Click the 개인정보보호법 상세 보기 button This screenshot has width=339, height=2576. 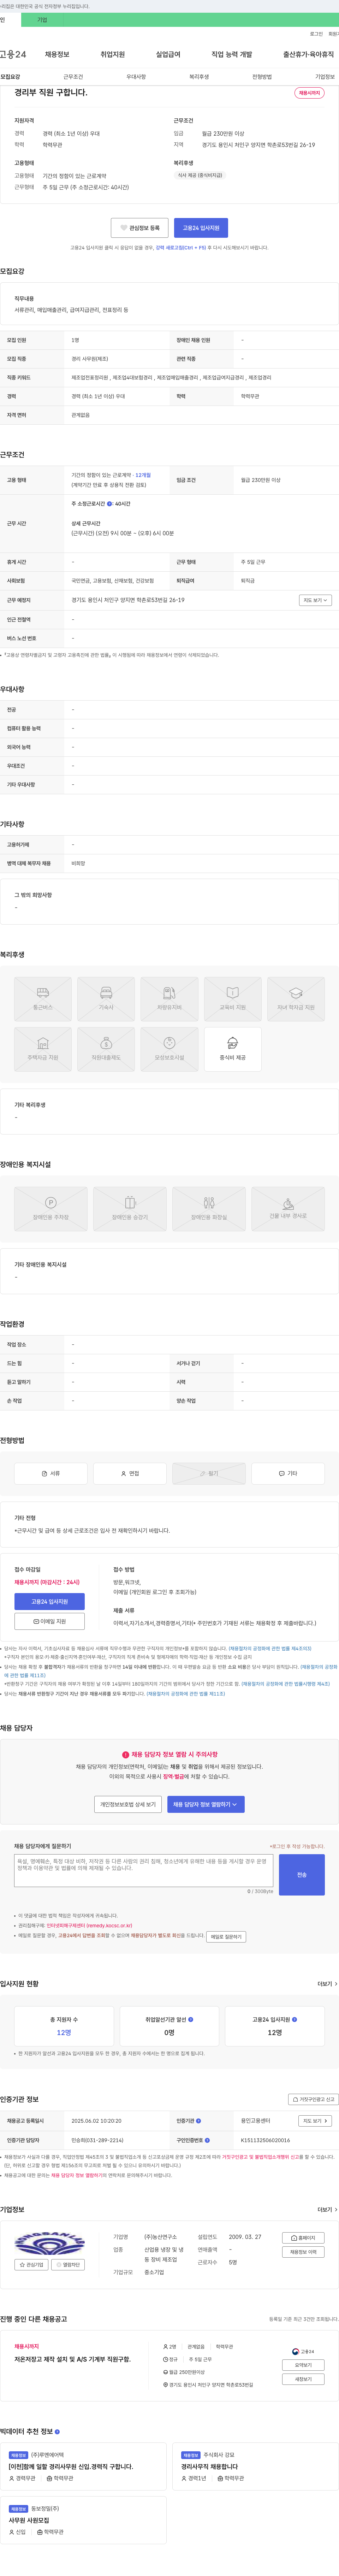click(128, 1804)
